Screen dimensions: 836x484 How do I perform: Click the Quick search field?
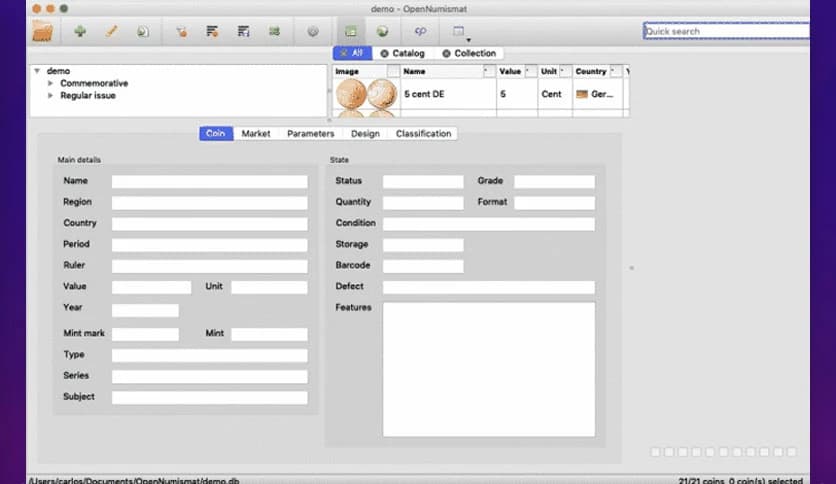[x=725, y=31]
